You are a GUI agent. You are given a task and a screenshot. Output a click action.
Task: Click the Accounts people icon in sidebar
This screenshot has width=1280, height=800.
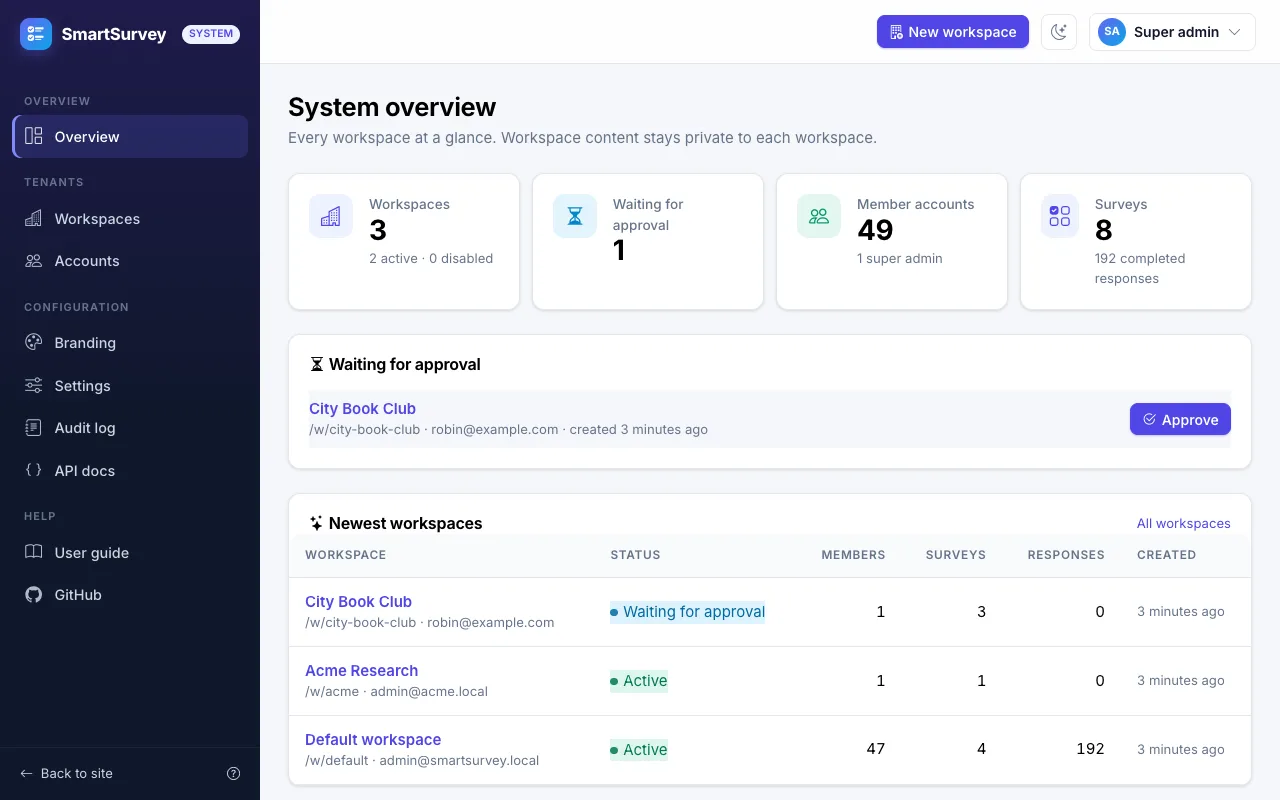[33, 260]
